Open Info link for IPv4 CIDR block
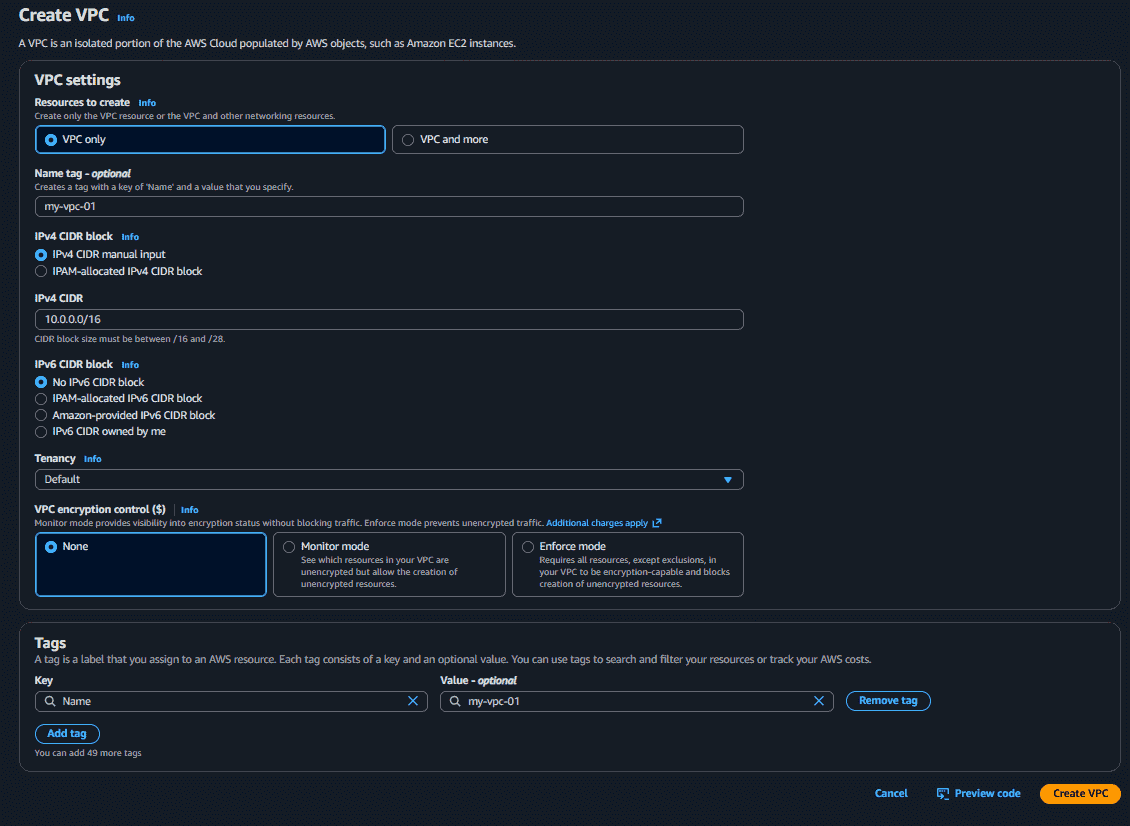This screenshot has height=826, width=1130. 130,237
